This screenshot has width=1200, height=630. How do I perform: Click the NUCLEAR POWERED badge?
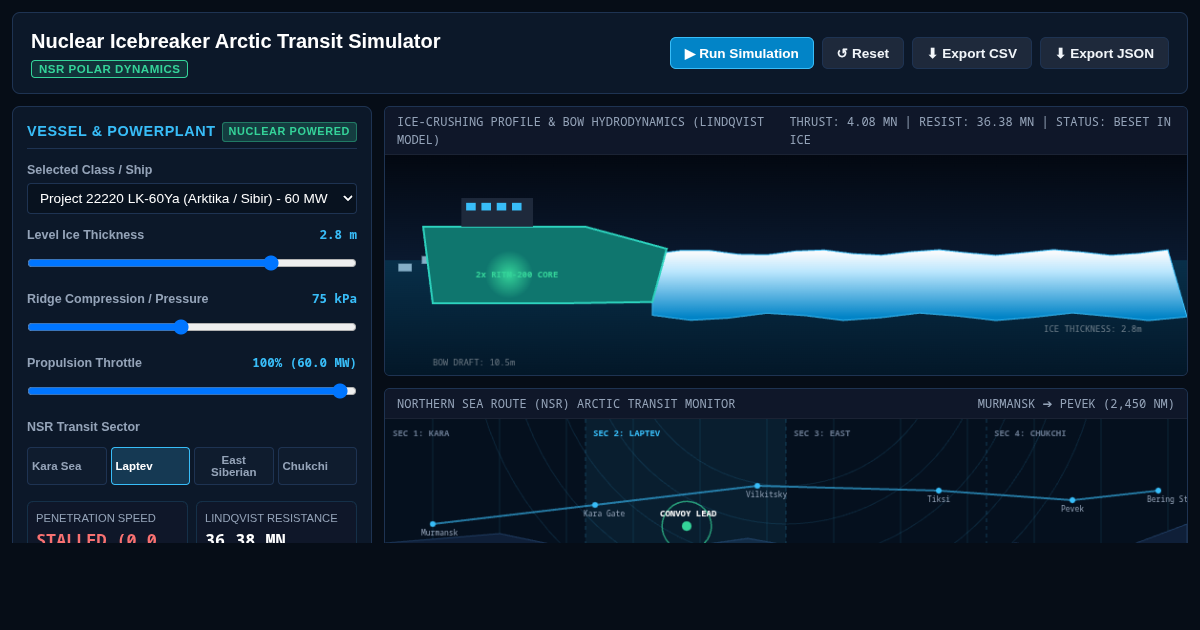tap(289, 131)
